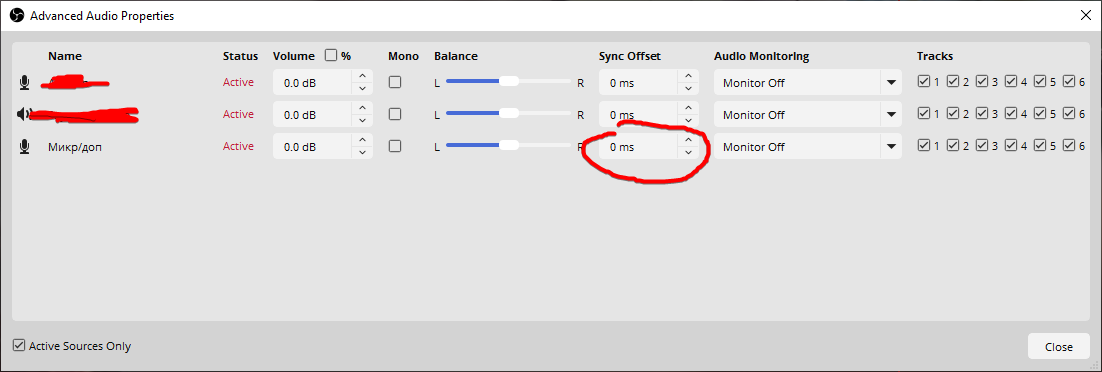Lower redacted mic source sync offset with the down arrow
The image size is (1102, 372).
688,89
